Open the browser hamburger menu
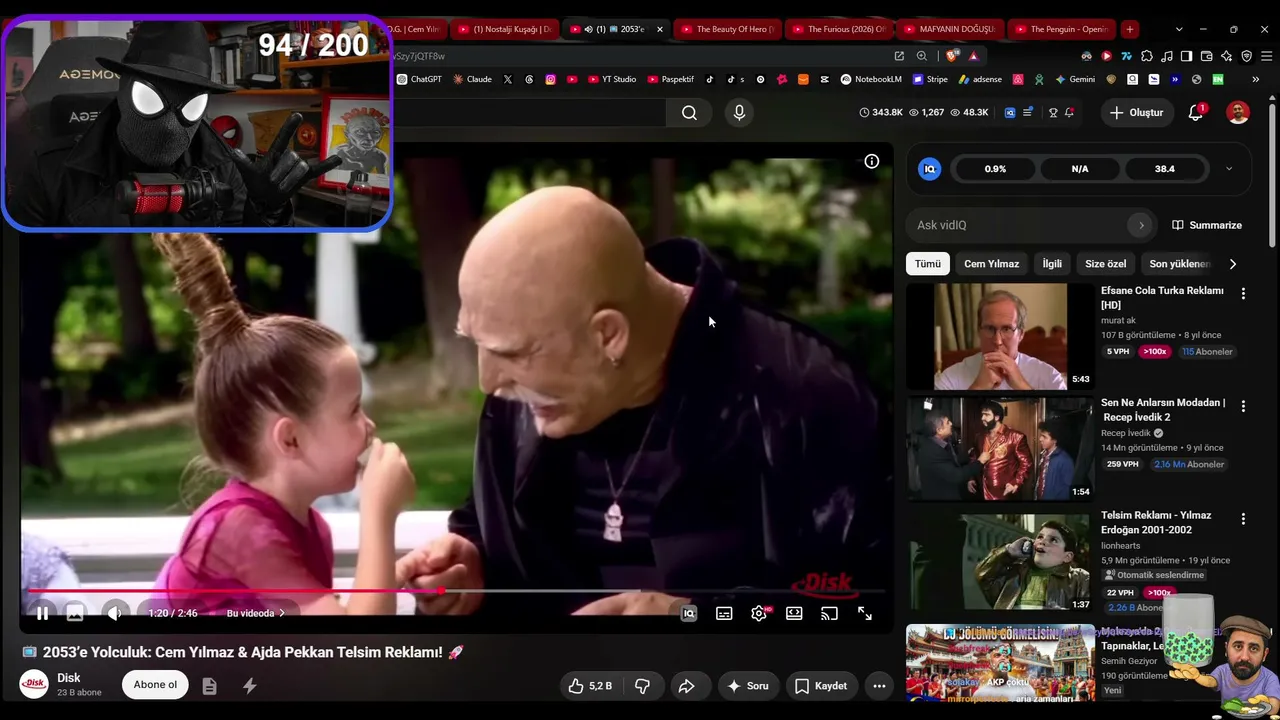 coord(1265,56)
